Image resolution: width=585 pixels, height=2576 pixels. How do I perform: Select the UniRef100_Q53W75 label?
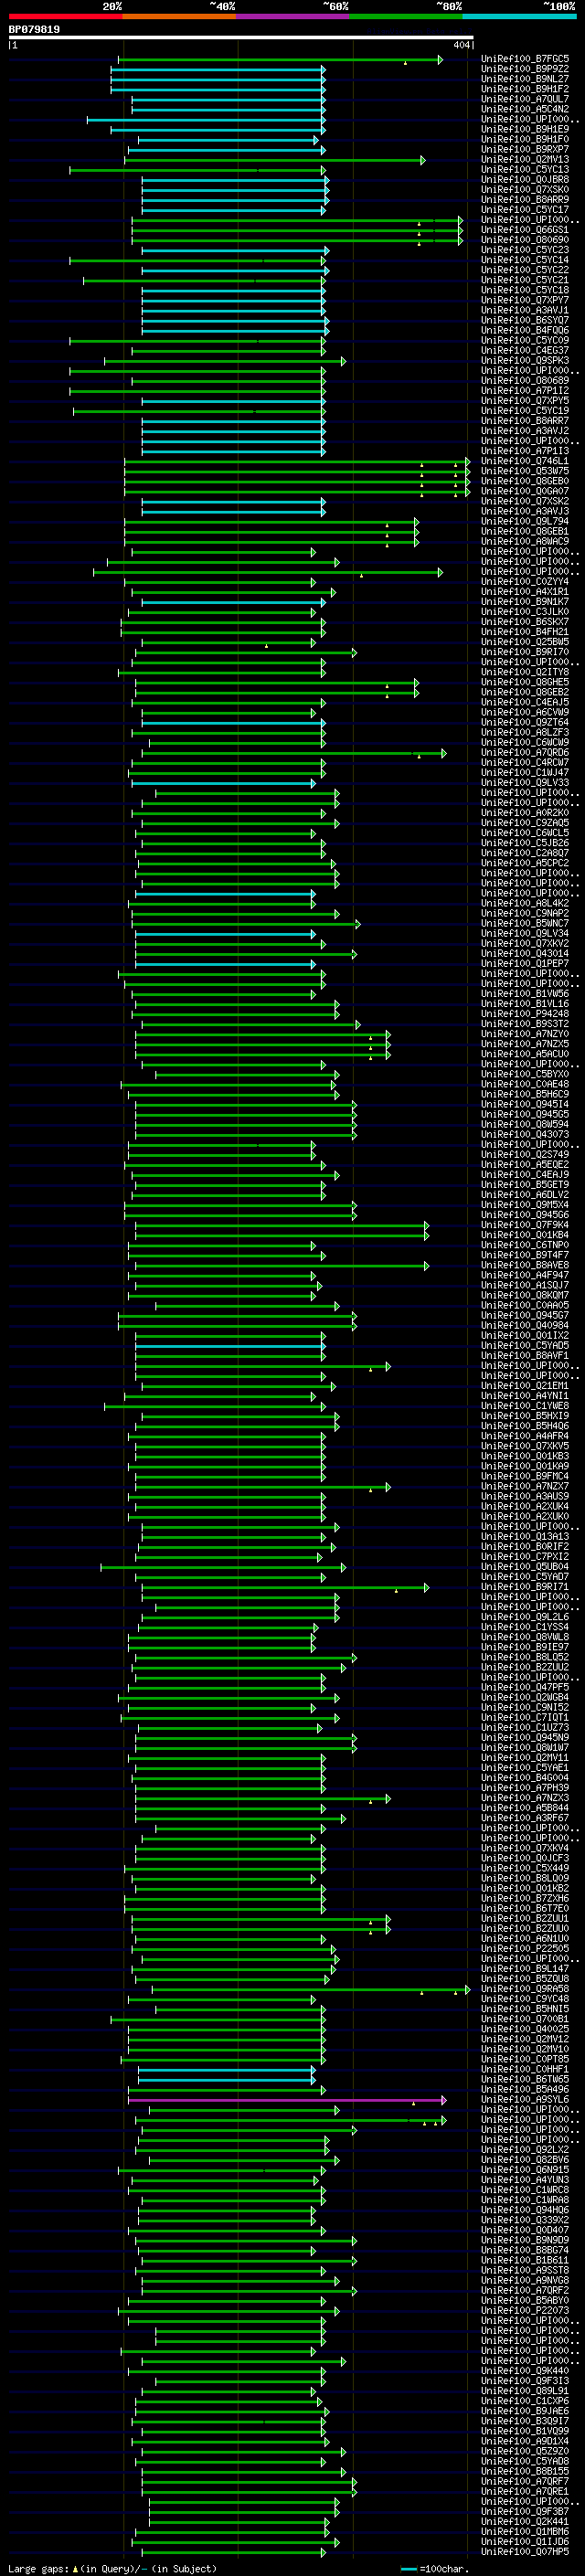[x=524, y=471]
